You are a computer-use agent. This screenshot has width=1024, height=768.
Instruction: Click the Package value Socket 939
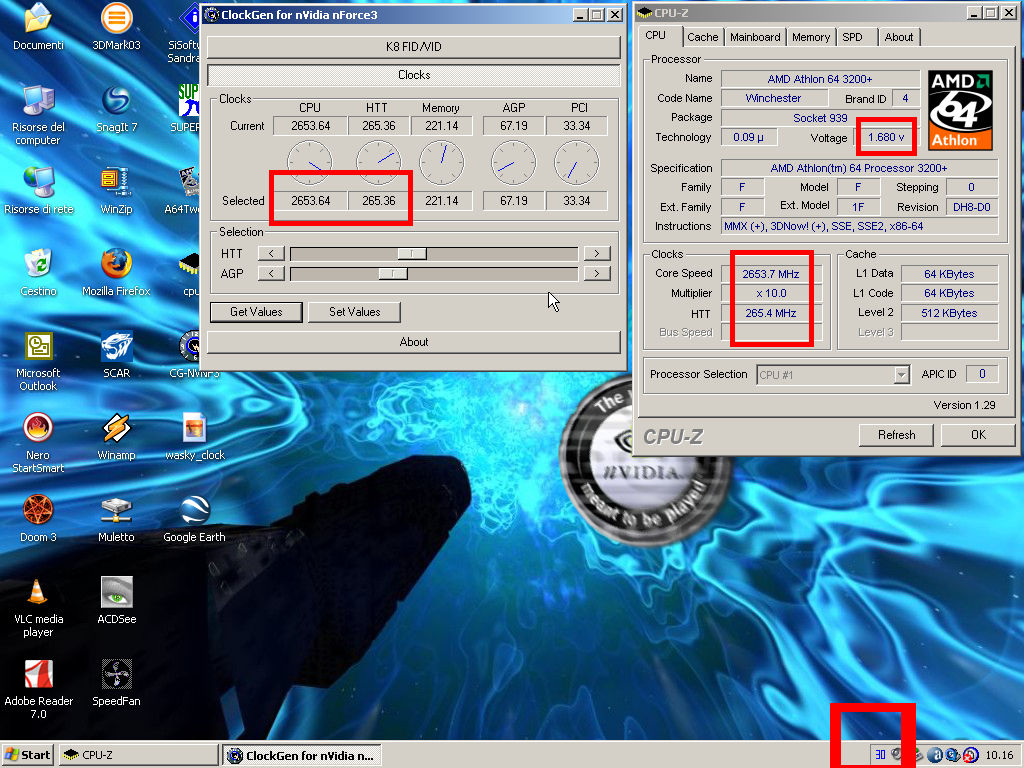coord(820,118)
